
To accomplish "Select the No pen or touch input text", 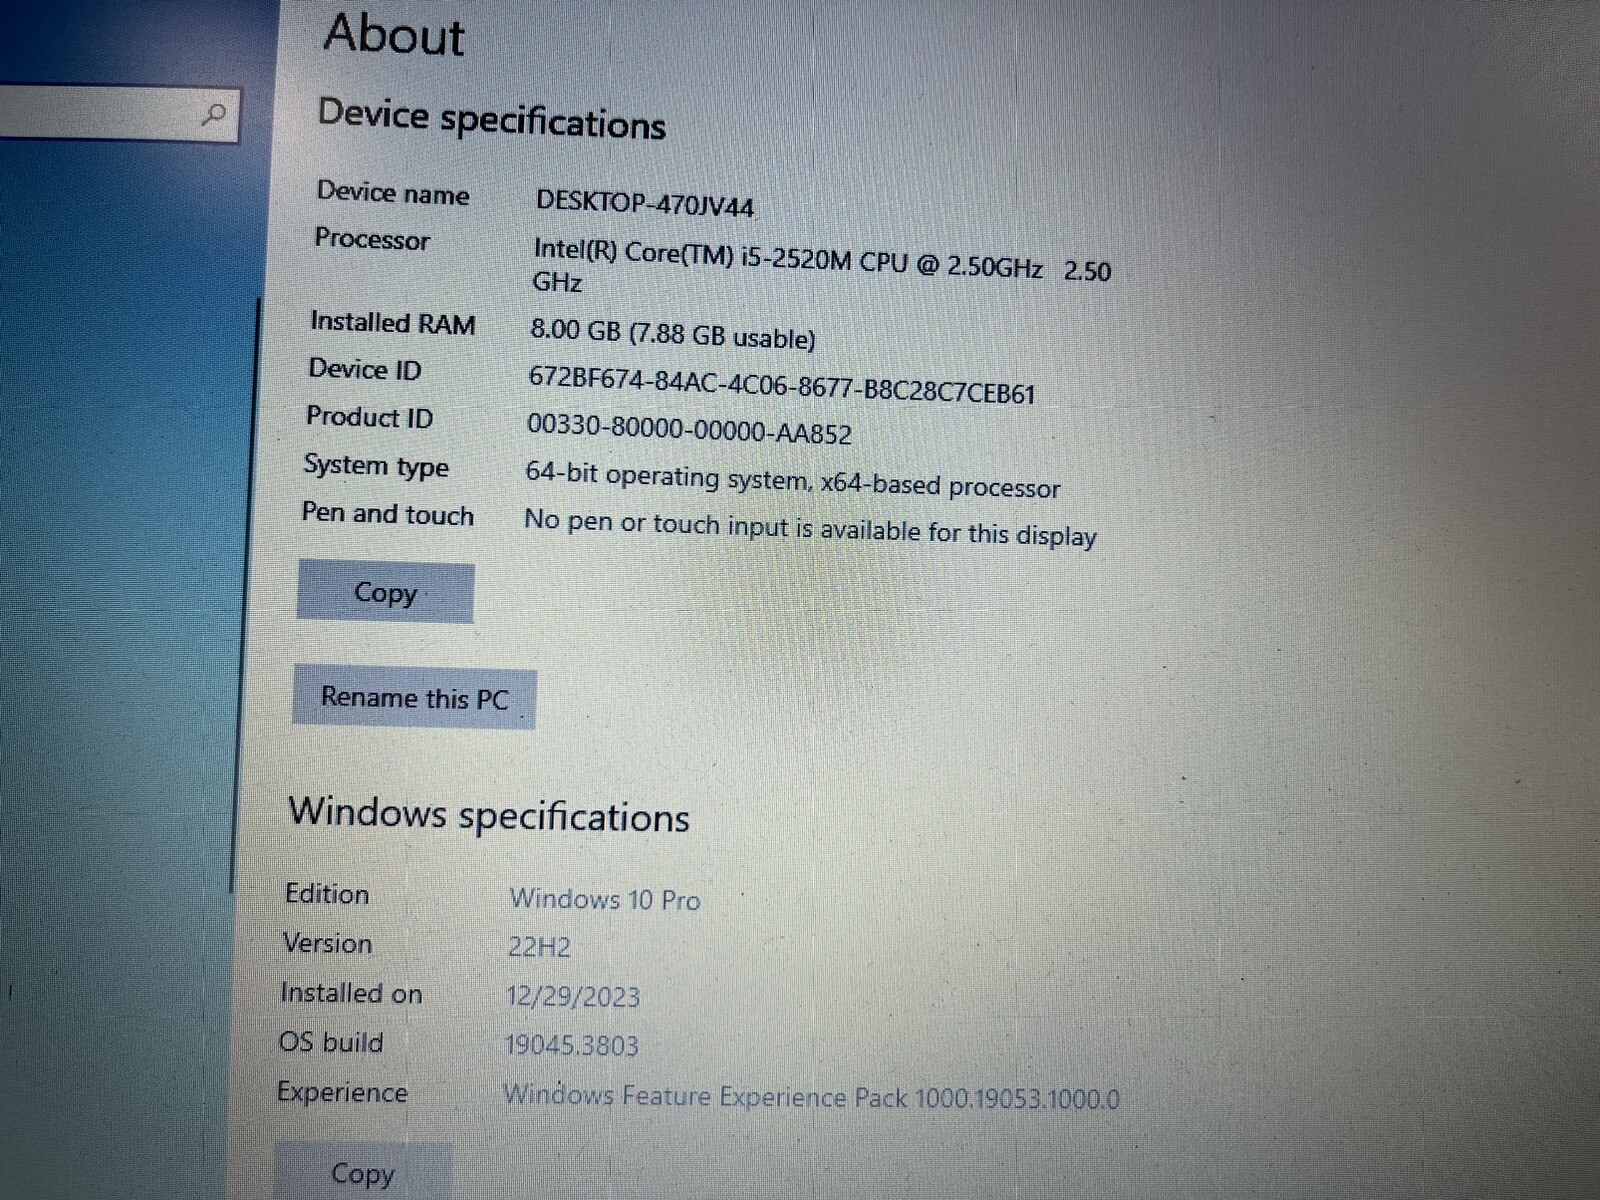I will pyautogui.click(x=810, y=527).
